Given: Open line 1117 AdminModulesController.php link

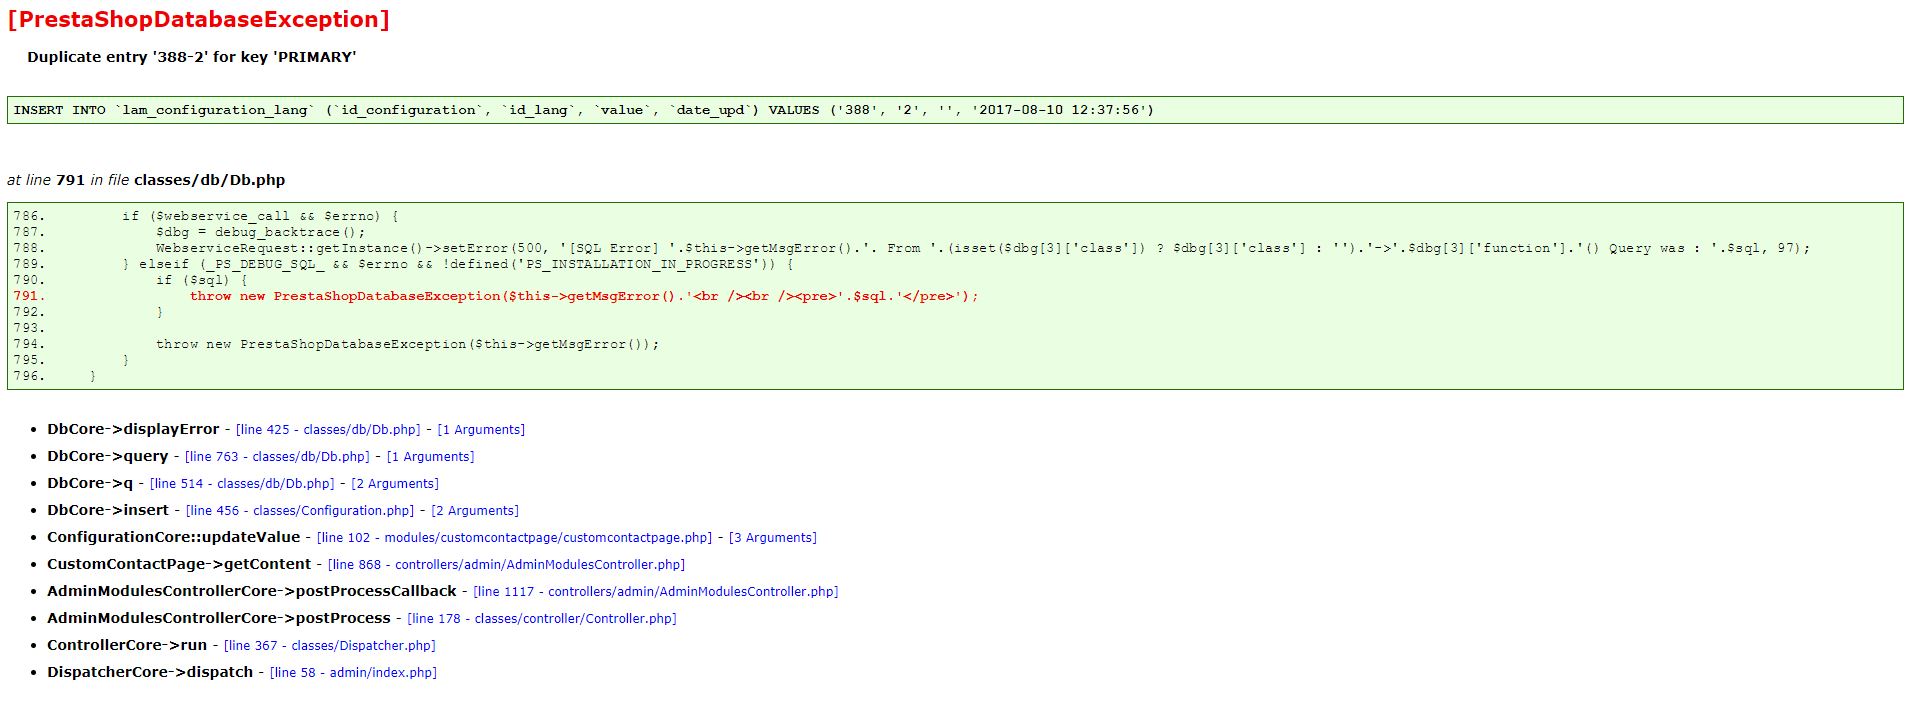Looking at the screenshot, I should 655,592.
